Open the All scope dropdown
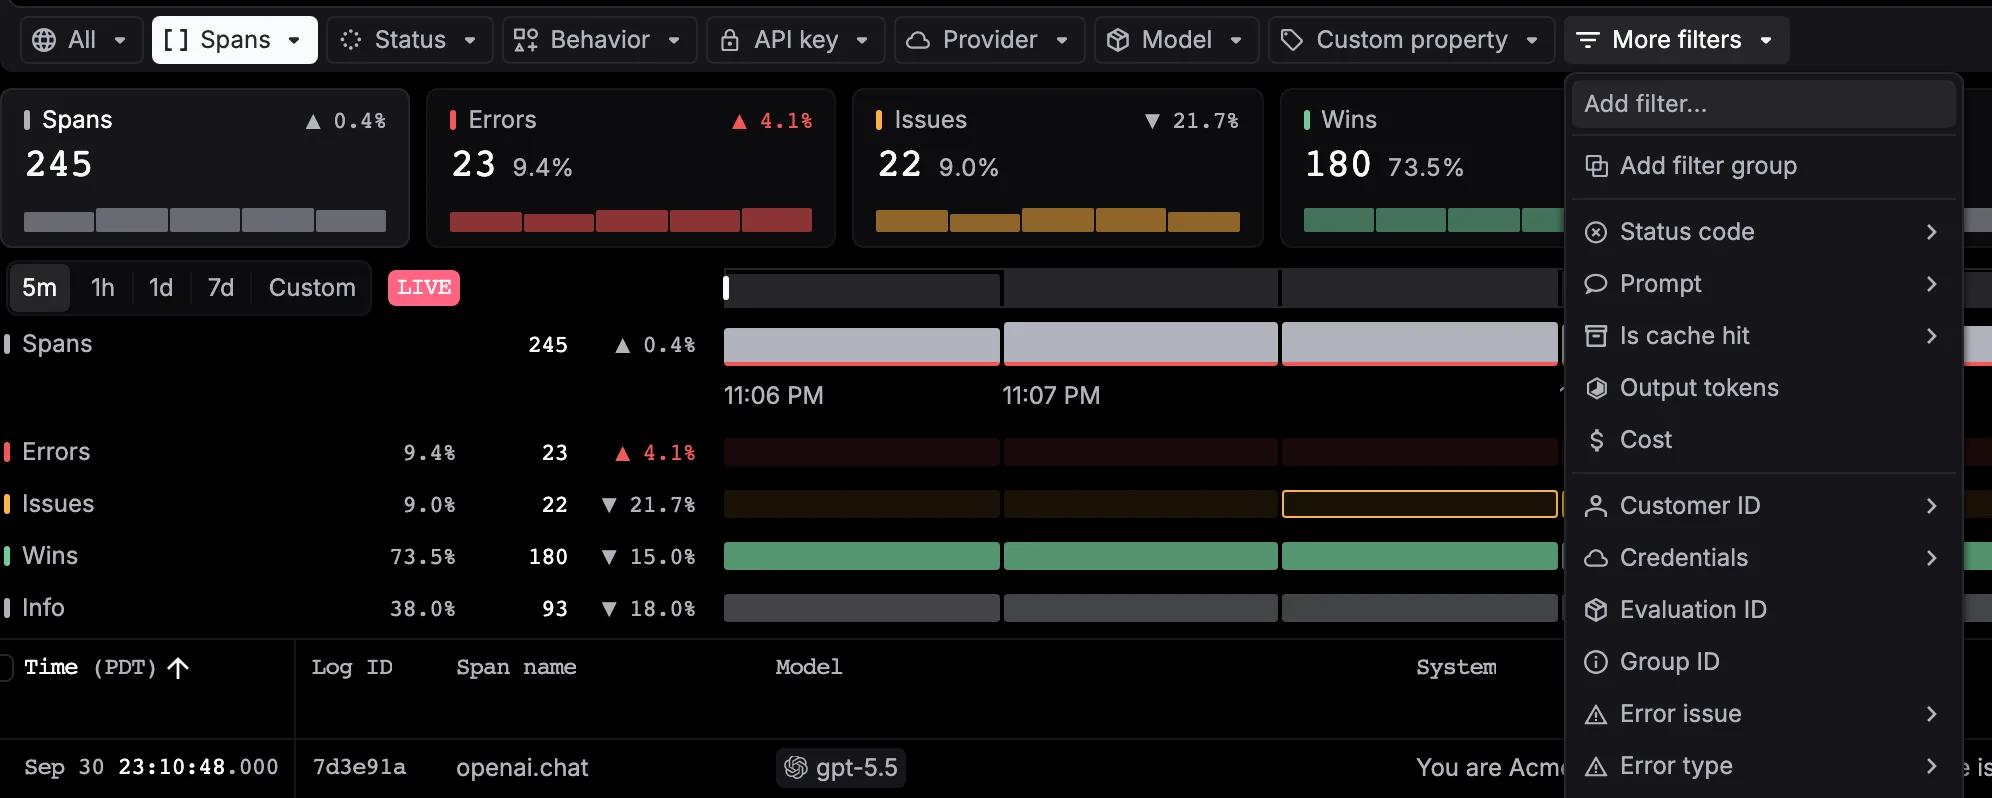Screen dimensions: 1992x798 point(80,40)
